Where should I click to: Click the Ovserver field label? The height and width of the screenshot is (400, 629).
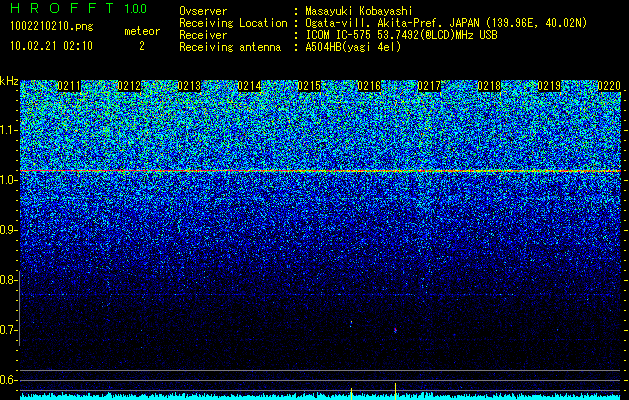203,11
